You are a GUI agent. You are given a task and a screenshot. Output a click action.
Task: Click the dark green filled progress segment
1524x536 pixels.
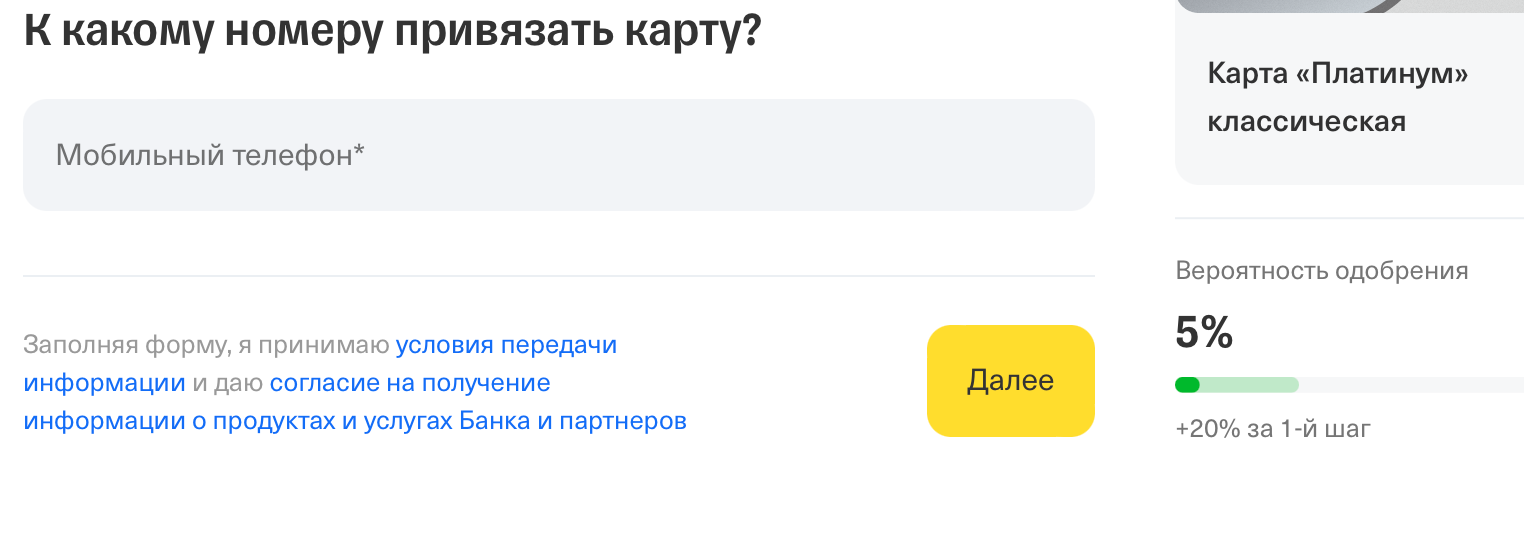(x=1187, y=385)
